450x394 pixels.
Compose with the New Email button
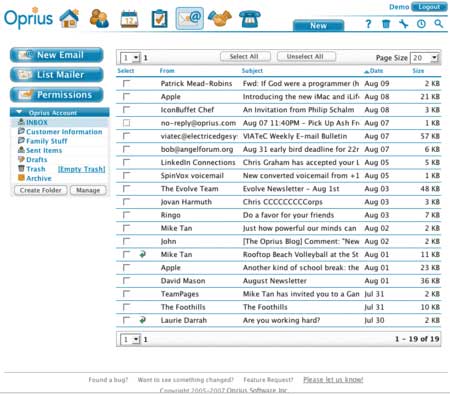pos(57,55)
